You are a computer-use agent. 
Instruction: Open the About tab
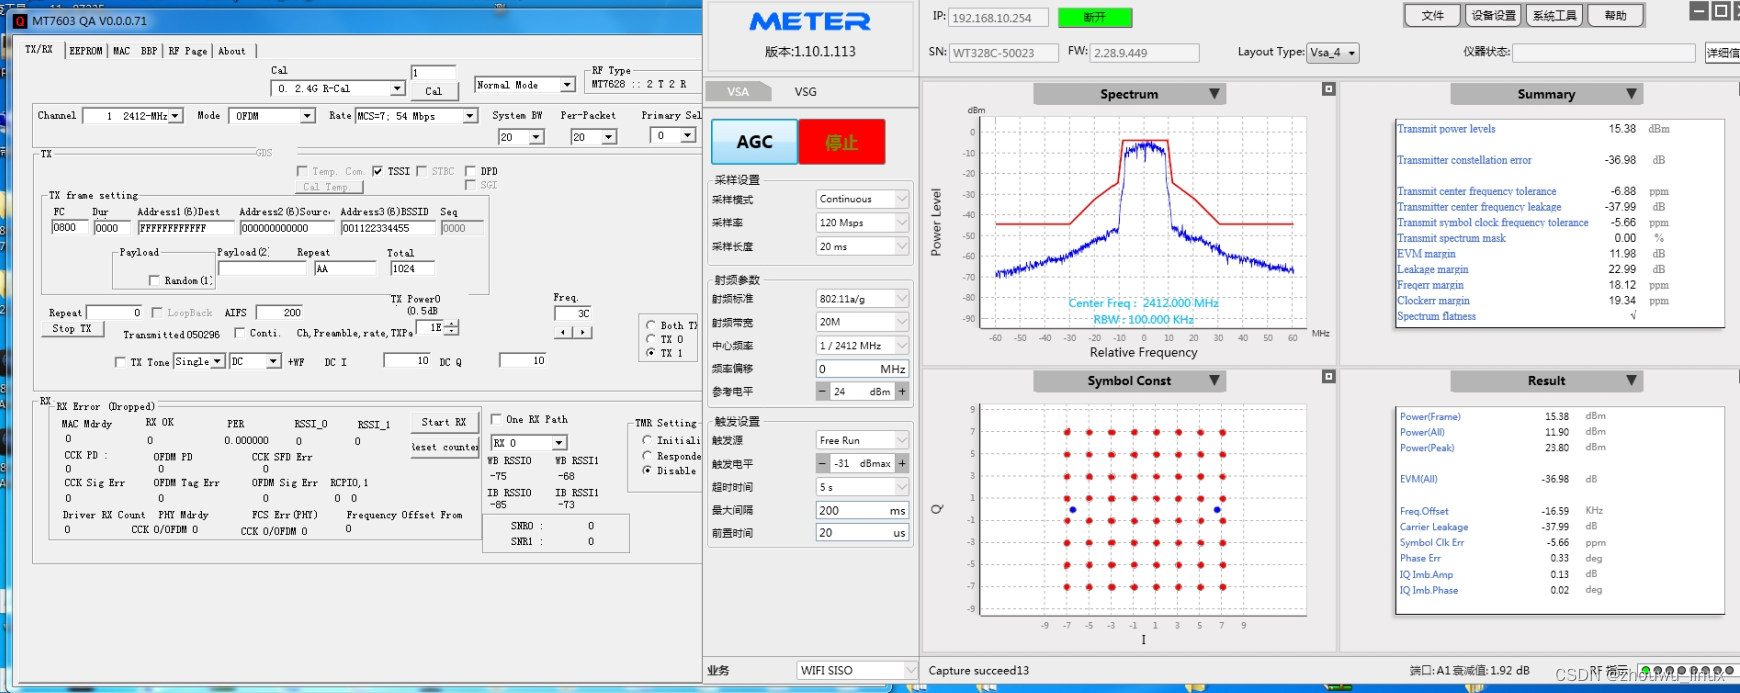tap(232, 51)
